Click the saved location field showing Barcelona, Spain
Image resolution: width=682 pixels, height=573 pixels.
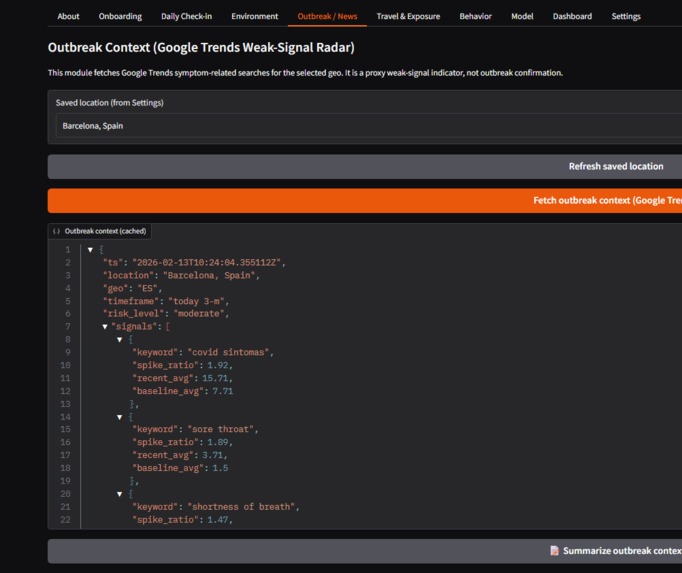click(x=369, y=126)
